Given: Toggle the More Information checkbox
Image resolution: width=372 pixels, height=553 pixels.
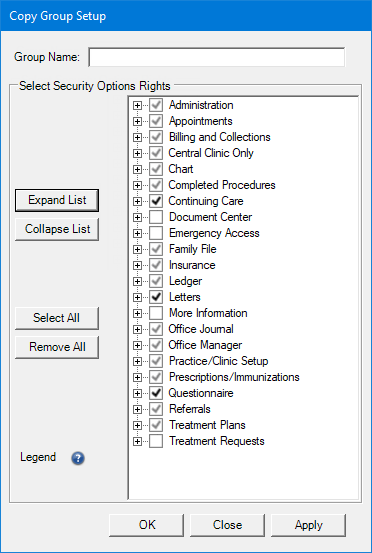Looking at the screenshot, I should click(x=156, y=313).
